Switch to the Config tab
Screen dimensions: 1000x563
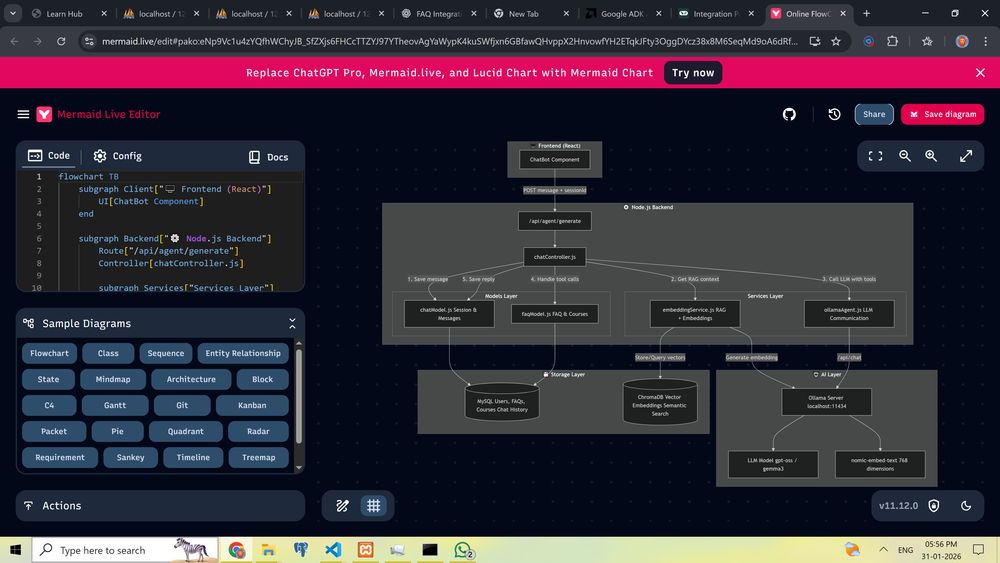117,156
